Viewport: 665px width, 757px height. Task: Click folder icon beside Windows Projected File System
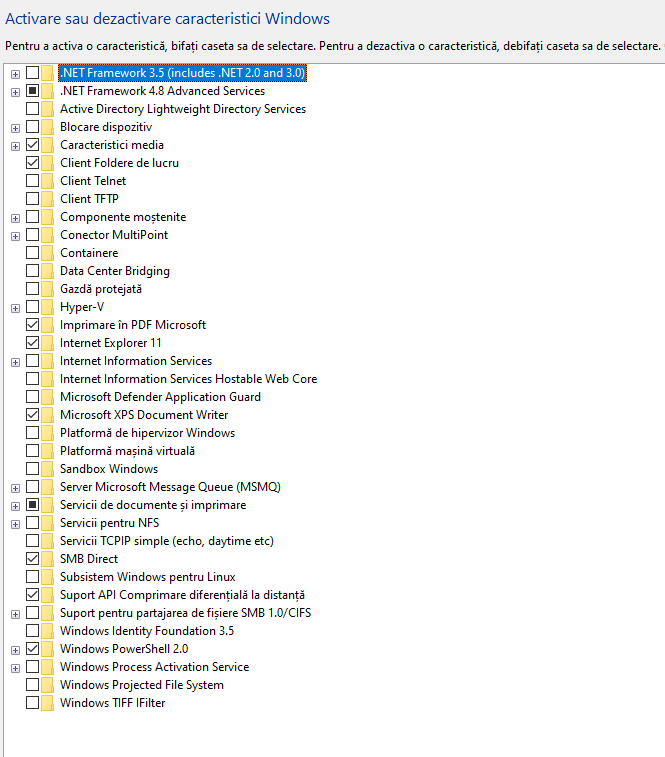[47, 685]
